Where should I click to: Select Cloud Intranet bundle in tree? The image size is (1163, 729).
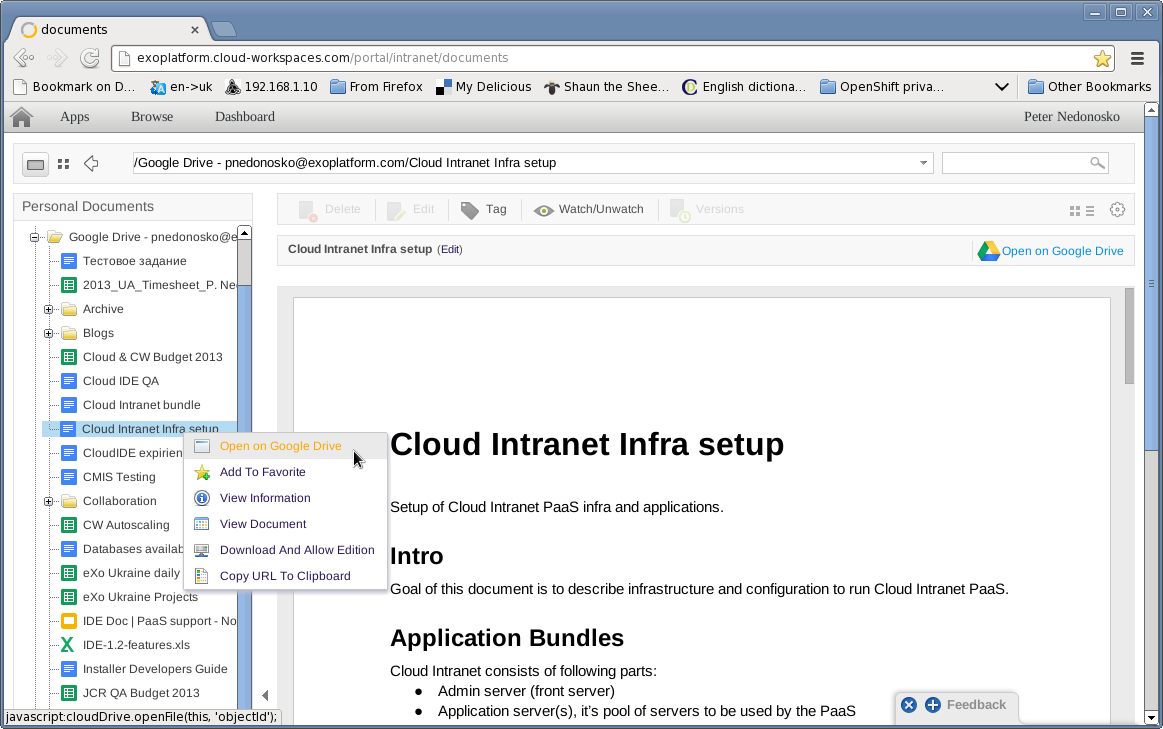pos(141,405)
